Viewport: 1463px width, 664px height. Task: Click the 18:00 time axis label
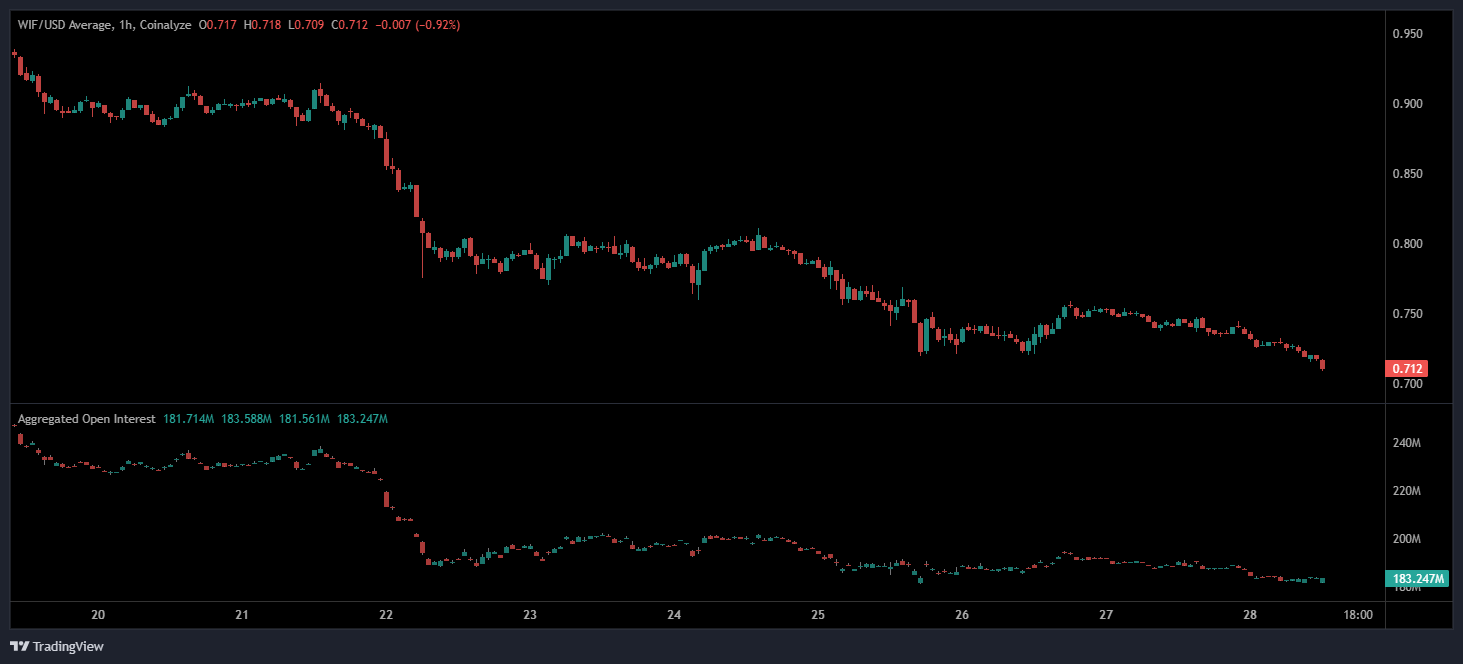click(x=1358, y=614)
